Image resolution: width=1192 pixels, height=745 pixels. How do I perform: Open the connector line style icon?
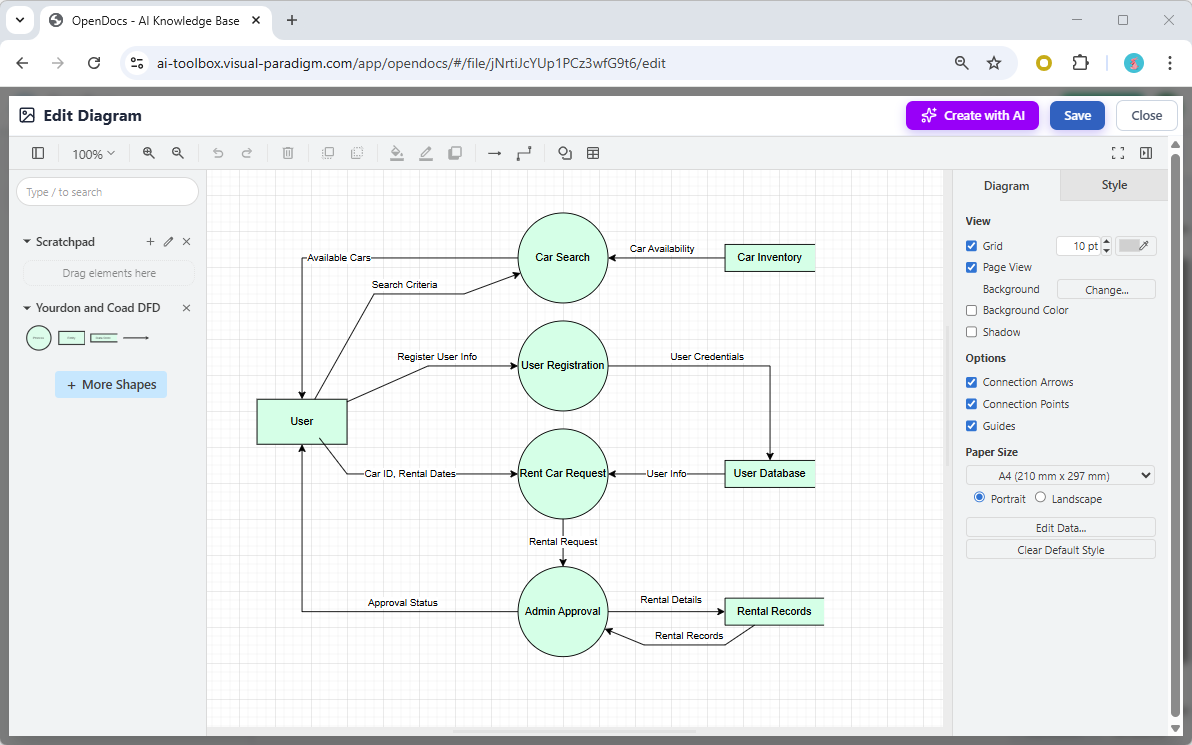pos(524,153)
